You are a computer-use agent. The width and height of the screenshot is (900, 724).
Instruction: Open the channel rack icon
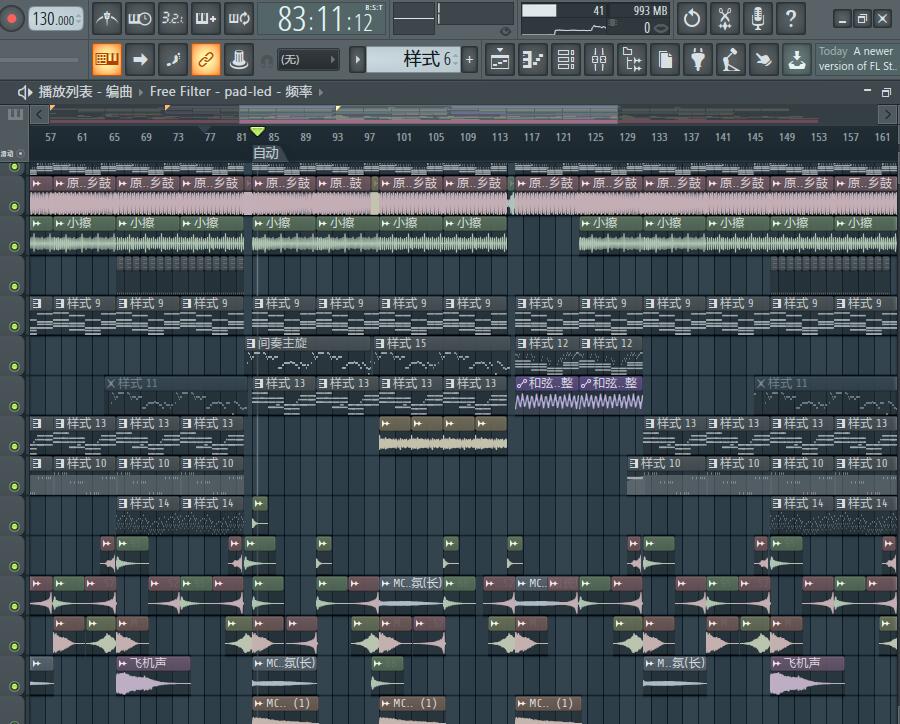(565, 60)
